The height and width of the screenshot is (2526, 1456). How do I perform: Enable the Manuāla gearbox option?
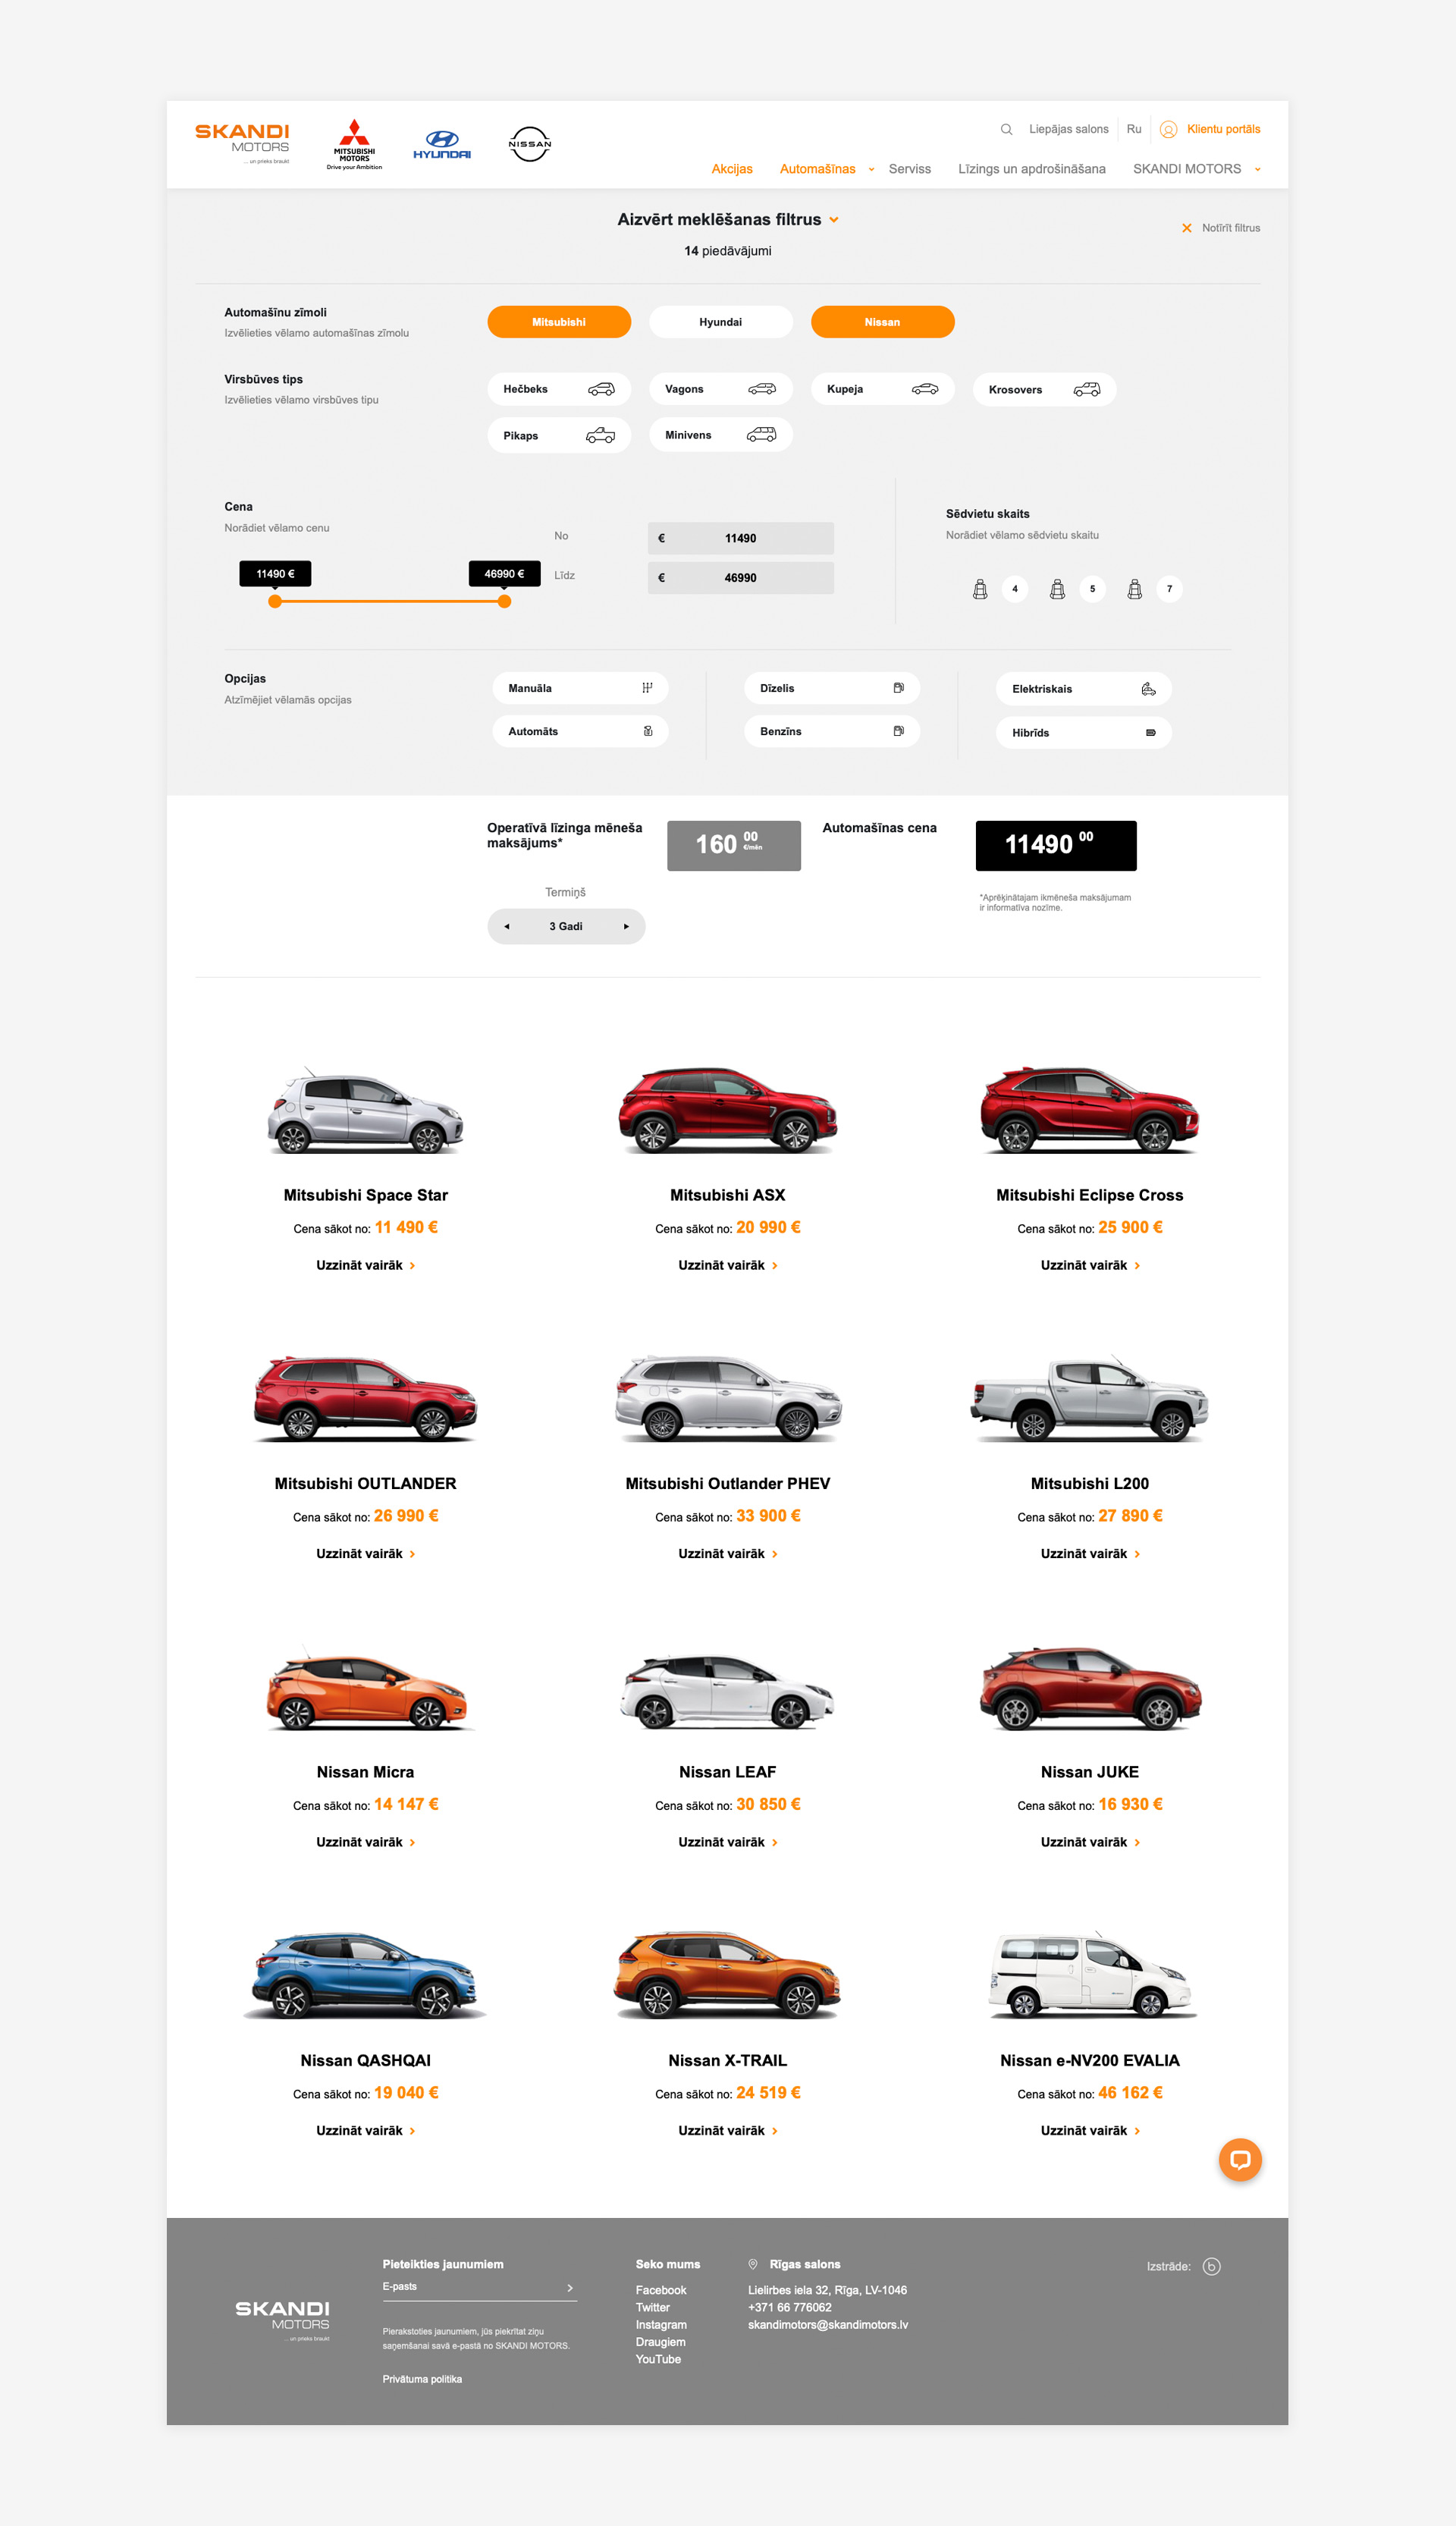point(580,688)
